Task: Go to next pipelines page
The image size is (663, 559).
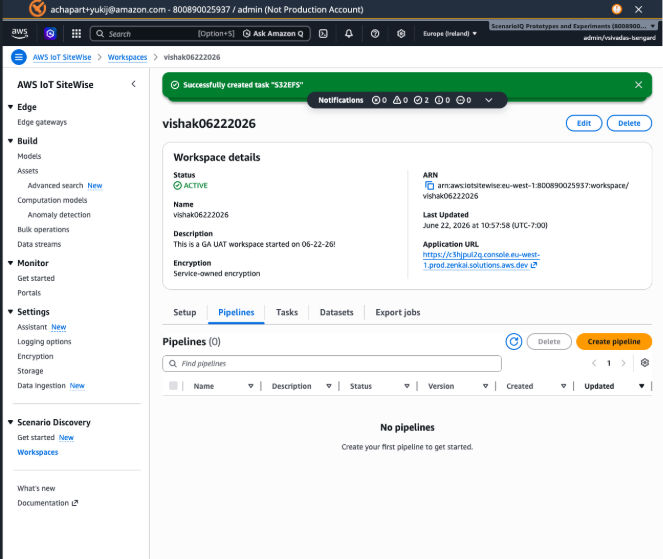Action: [x=623, y=363]
